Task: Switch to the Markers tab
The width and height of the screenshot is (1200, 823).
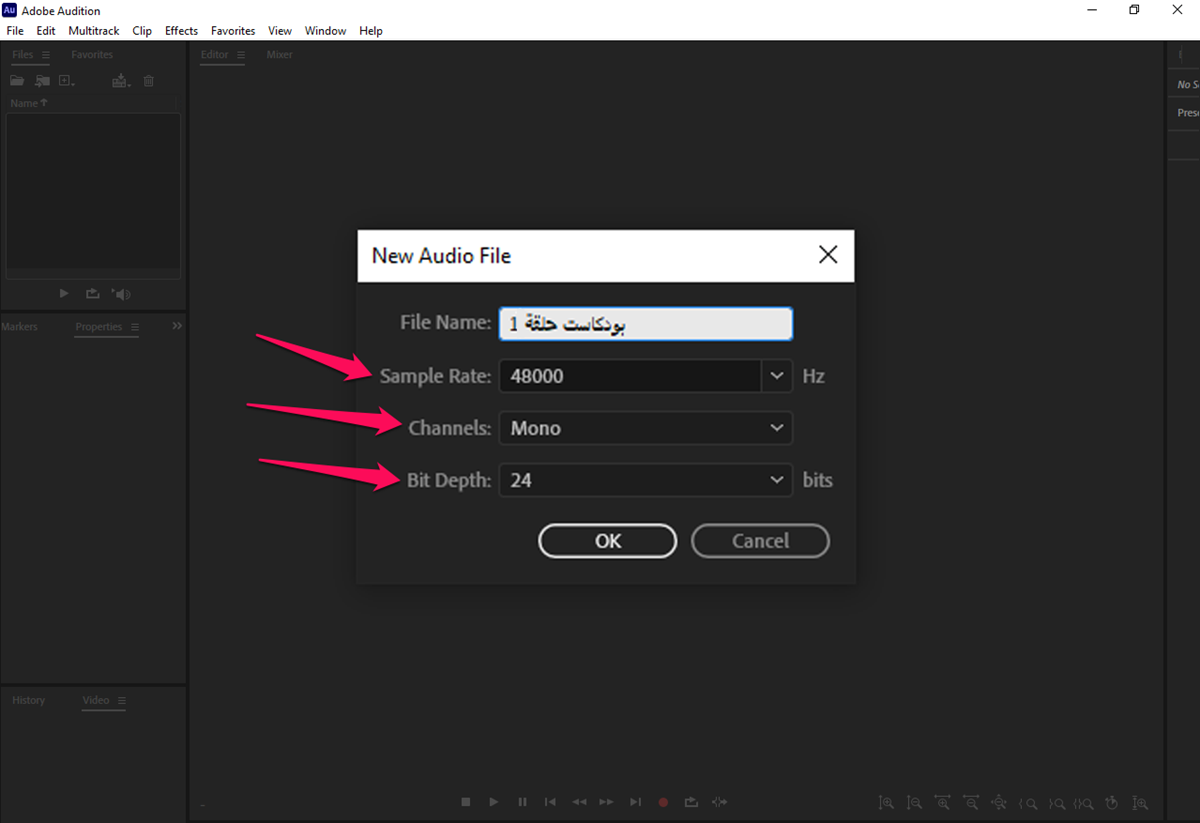Action: (x=19, y=327)
